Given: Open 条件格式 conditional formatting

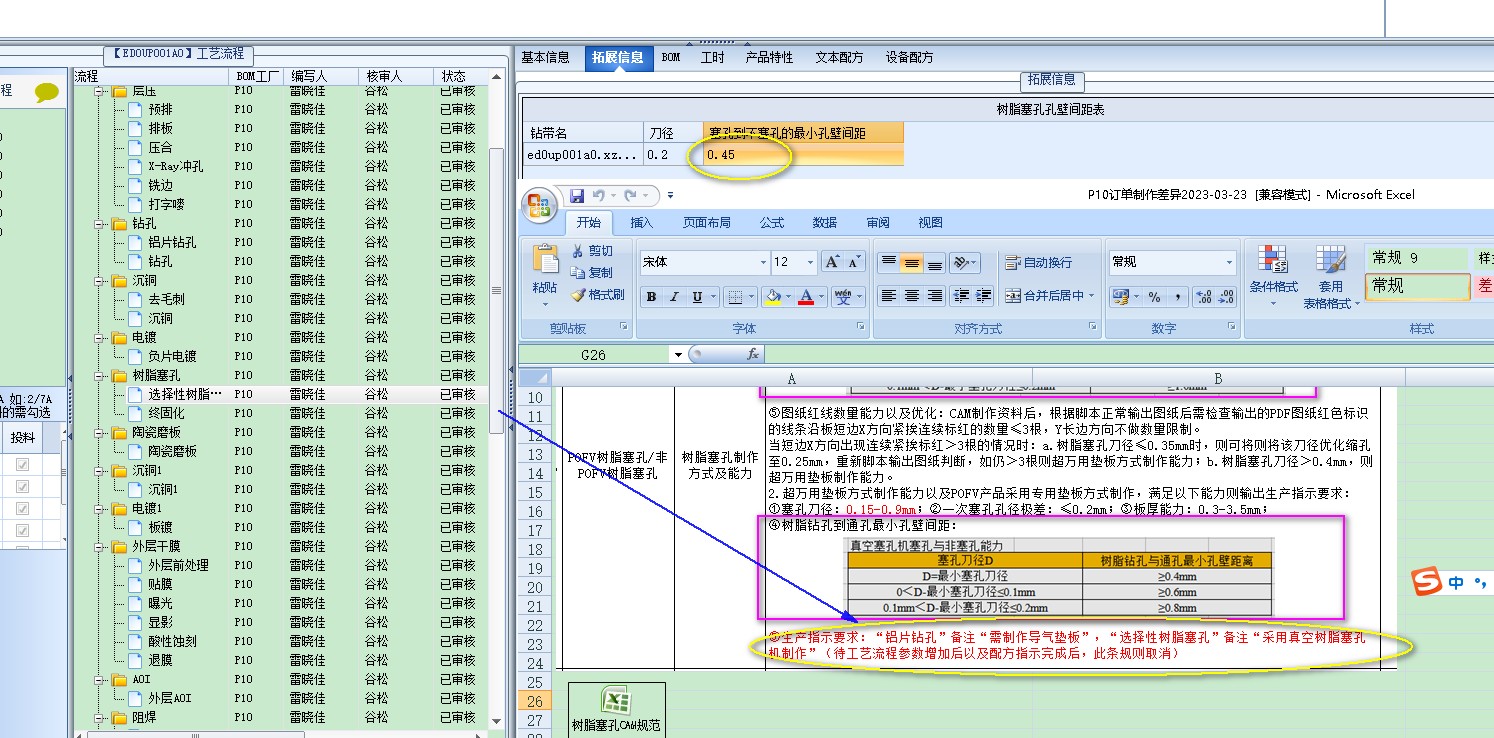Looking at the screenshot, I should pyautogui.click(x=1273, y=276).
